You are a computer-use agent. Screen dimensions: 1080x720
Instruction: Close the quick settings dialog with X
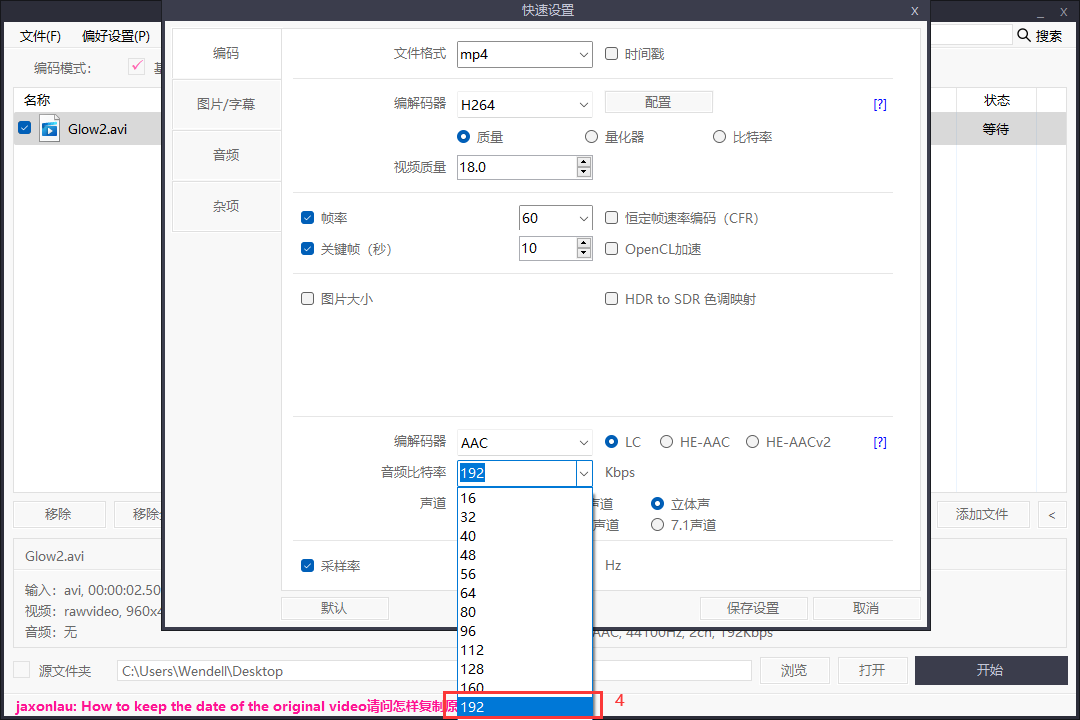(914, 10)
